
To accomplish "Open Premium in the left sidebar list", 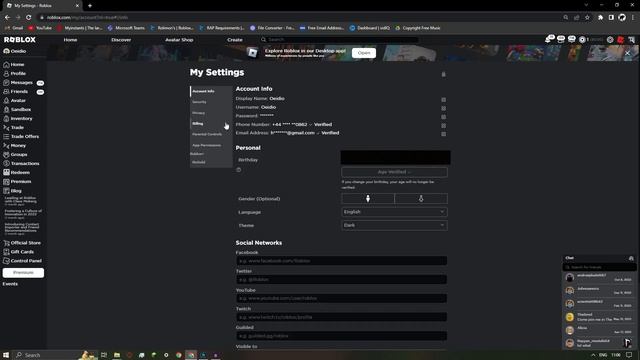I will pos(17,181).
